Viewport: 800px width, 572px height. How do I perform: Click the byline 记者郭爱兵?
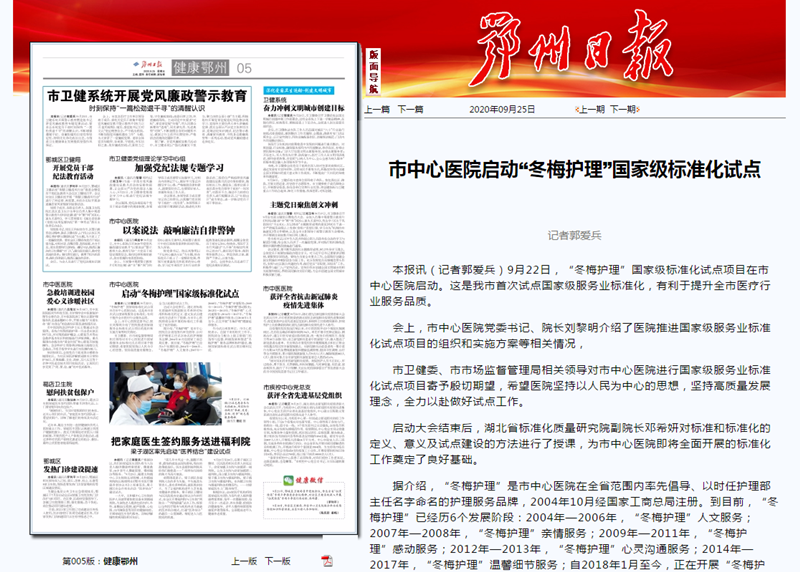(x=574, y=235)
